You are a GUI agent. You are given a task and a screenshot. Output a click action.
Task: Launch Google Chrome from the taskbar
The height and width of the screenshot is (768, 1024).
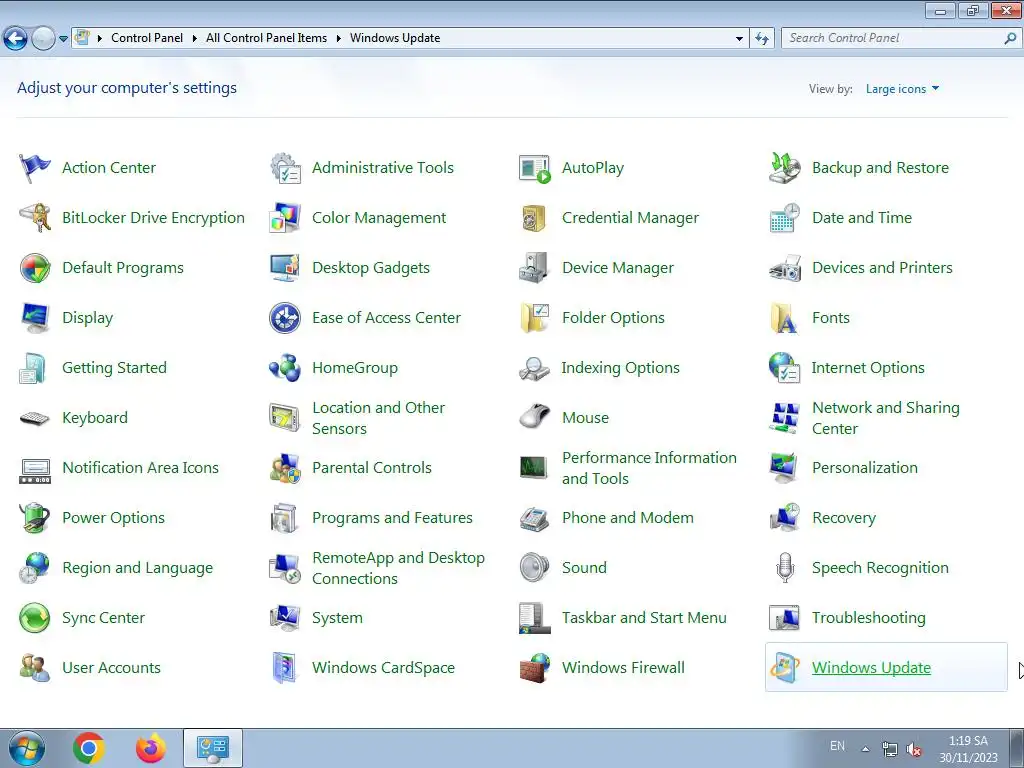pos(89,748)
